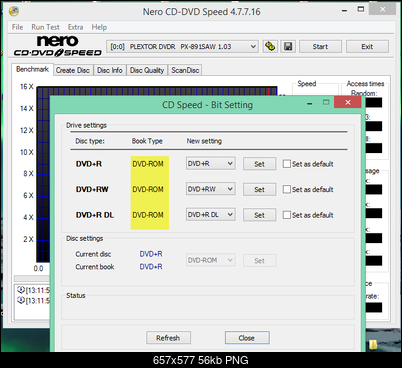Maximize the Bit Setting dialog
Screen dimensions: 402x368
(x=326, y=103)
